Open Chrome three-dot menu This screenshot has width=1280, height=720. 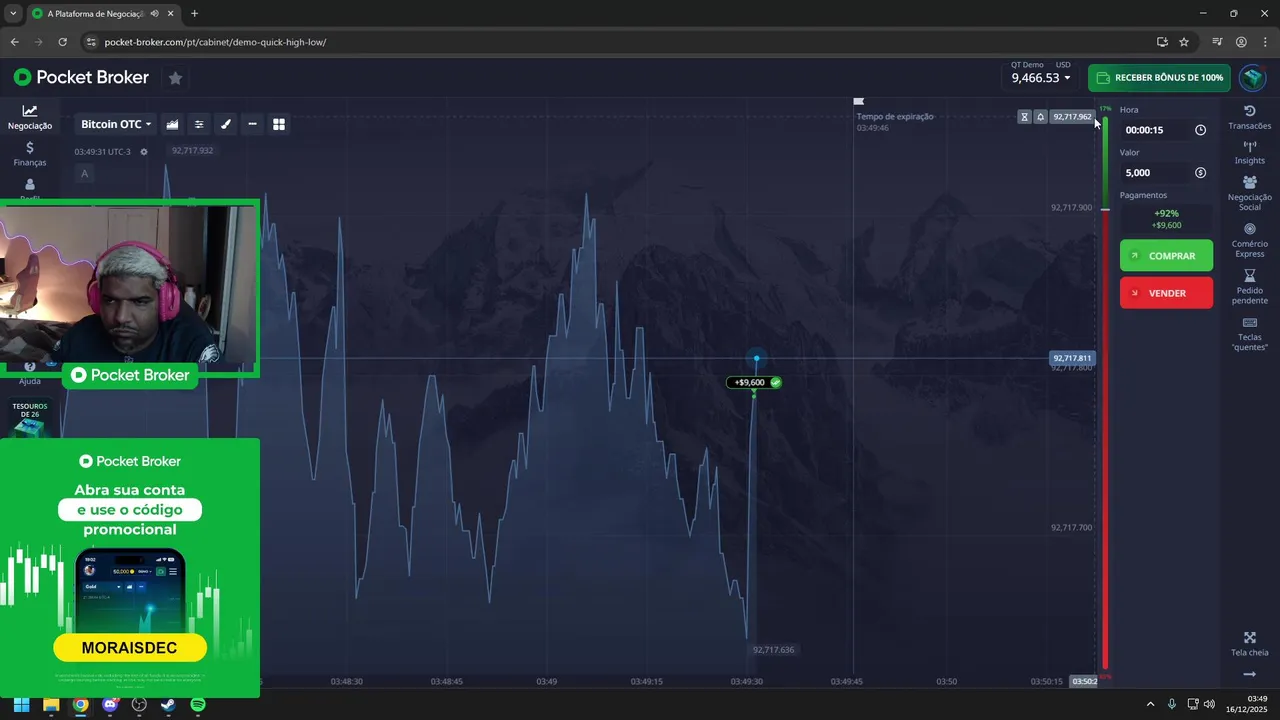pyautogui.click(x=1265, y=42)
